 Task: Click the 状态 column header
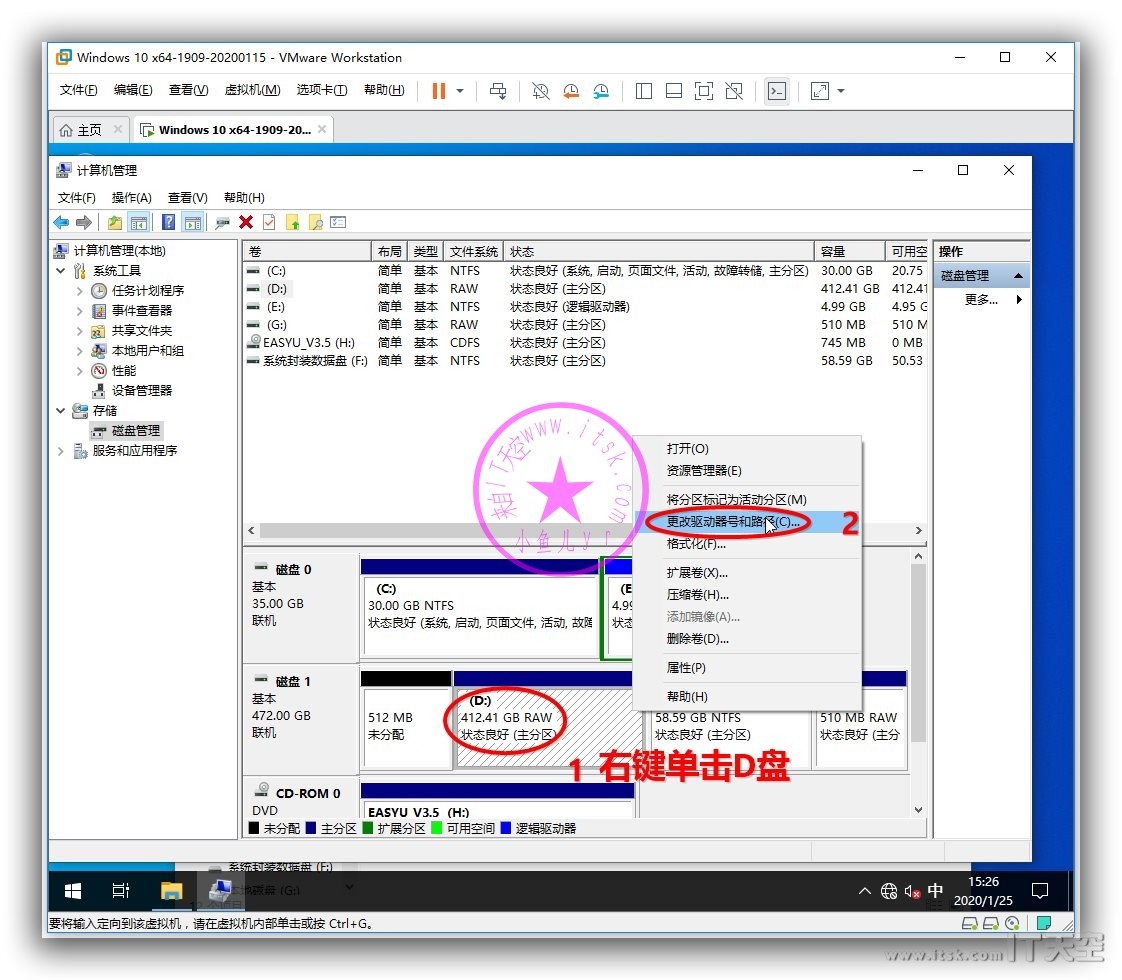tap(658, 251)
